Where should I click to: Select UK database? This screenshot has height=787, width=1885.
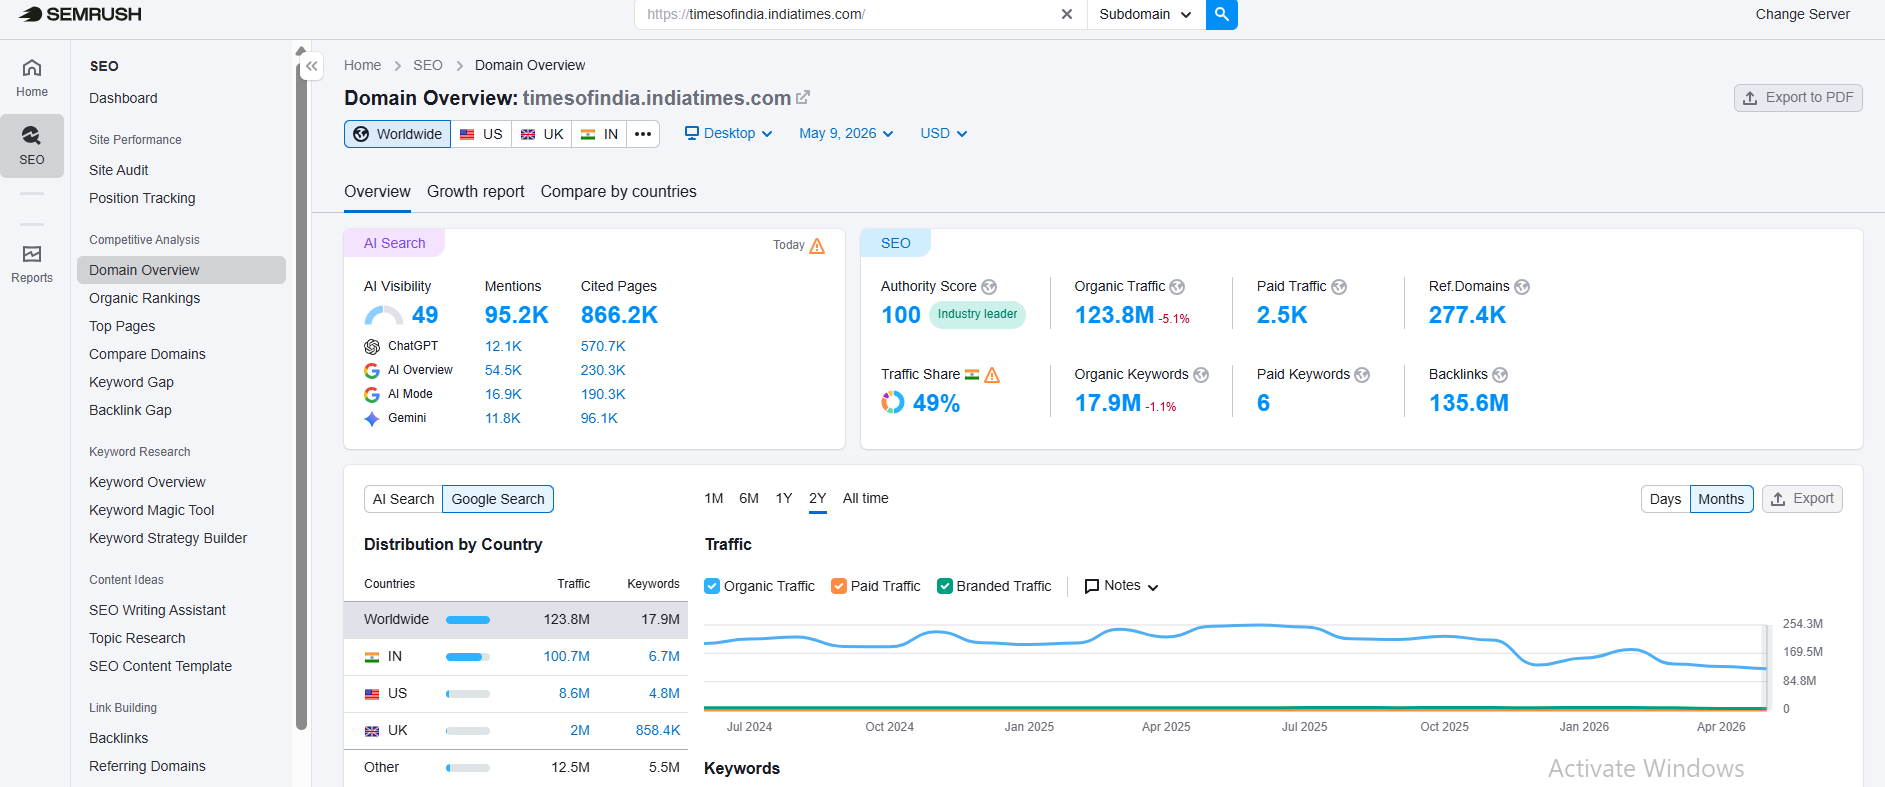point(542,134)
